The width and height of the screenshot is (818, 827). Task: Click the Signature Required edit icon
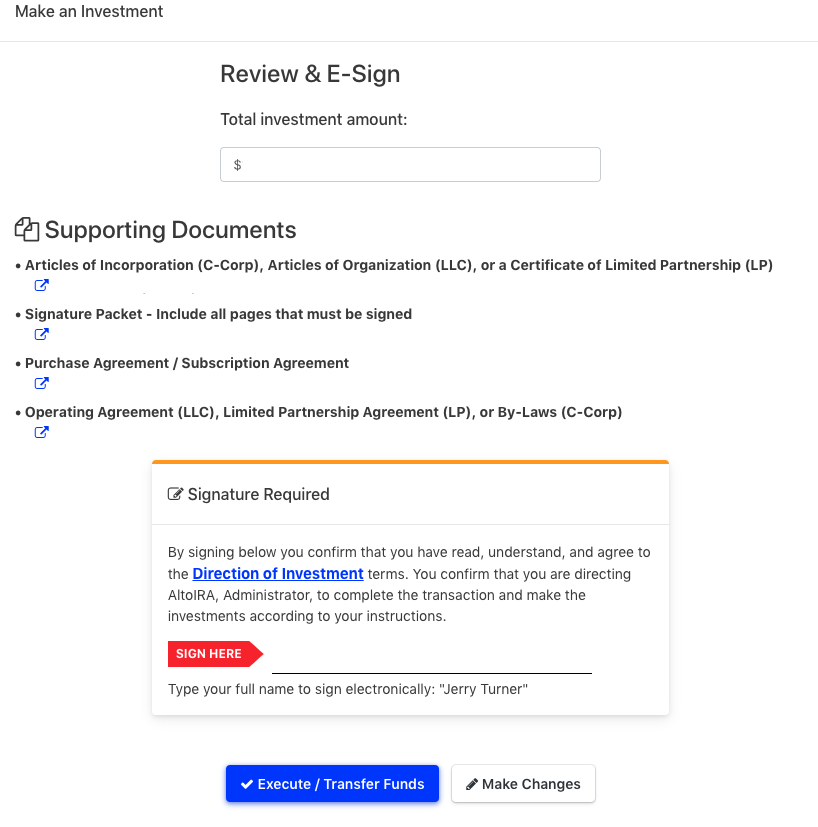tap(176, 494)
